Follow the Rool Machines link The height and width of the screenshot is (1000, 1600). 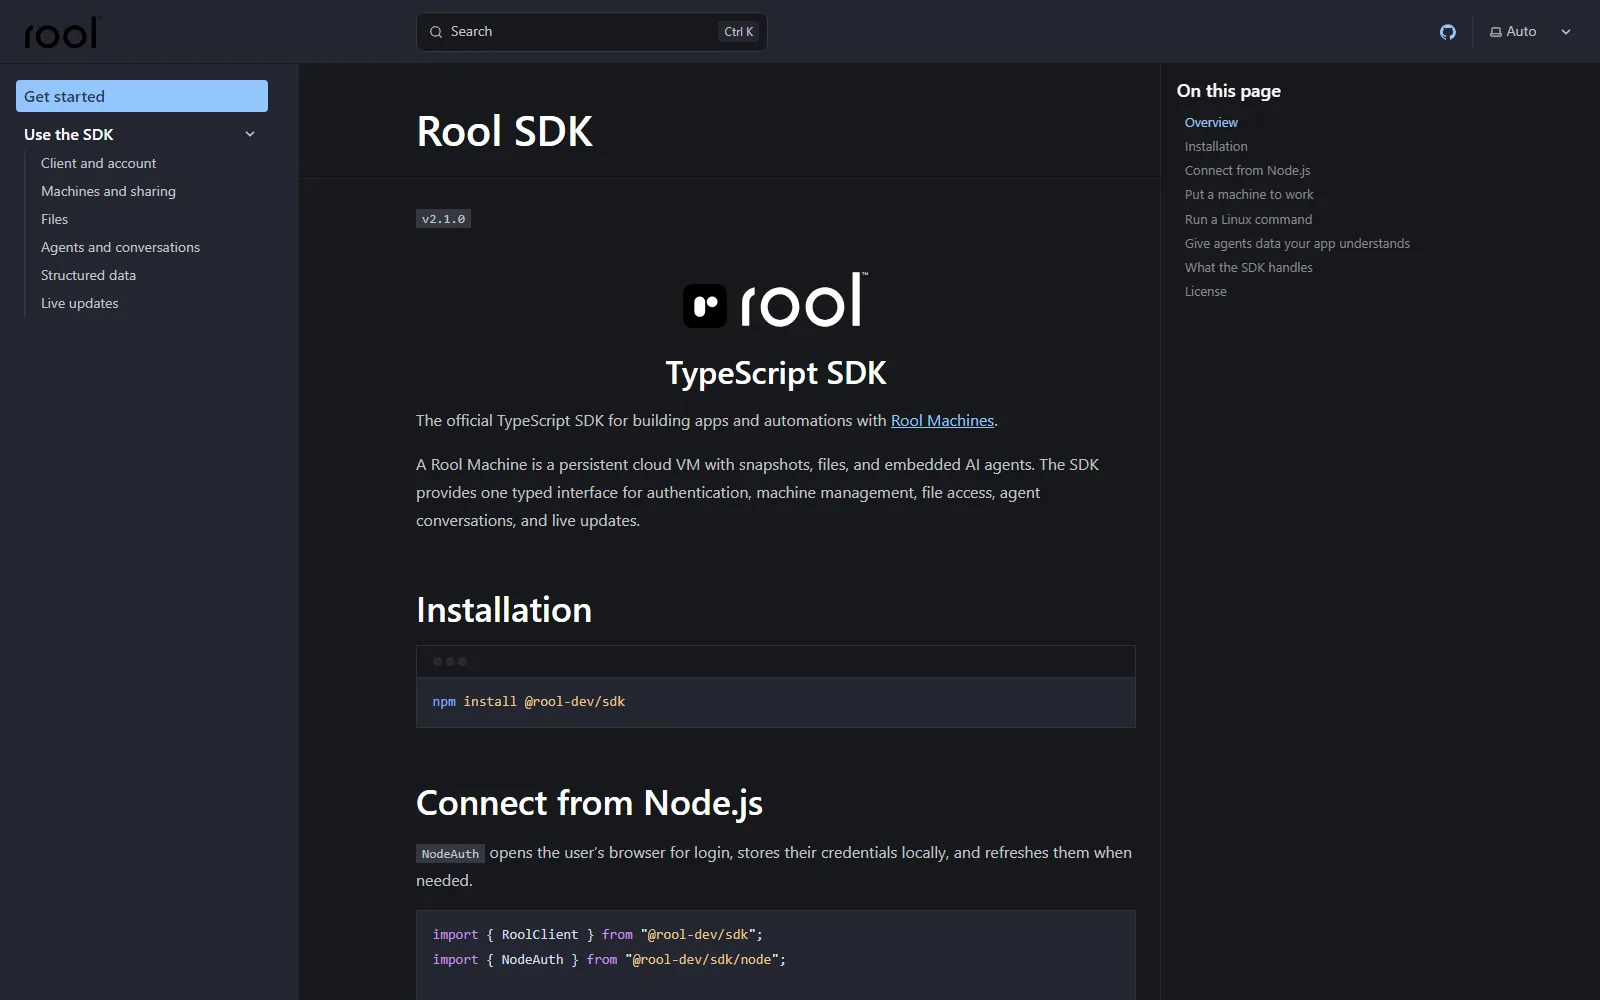942,421
